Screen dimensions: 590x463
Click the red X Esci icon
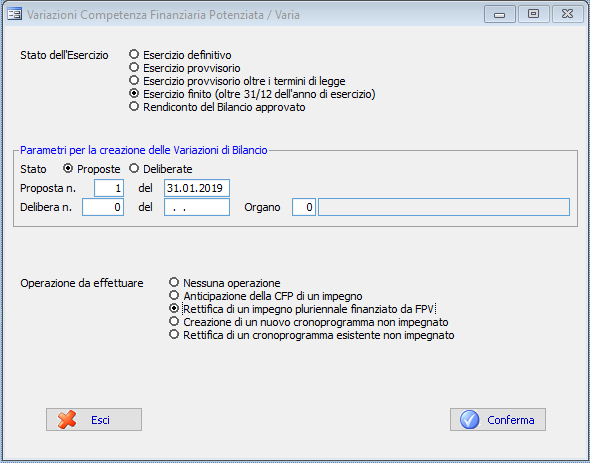pos(67,420)
